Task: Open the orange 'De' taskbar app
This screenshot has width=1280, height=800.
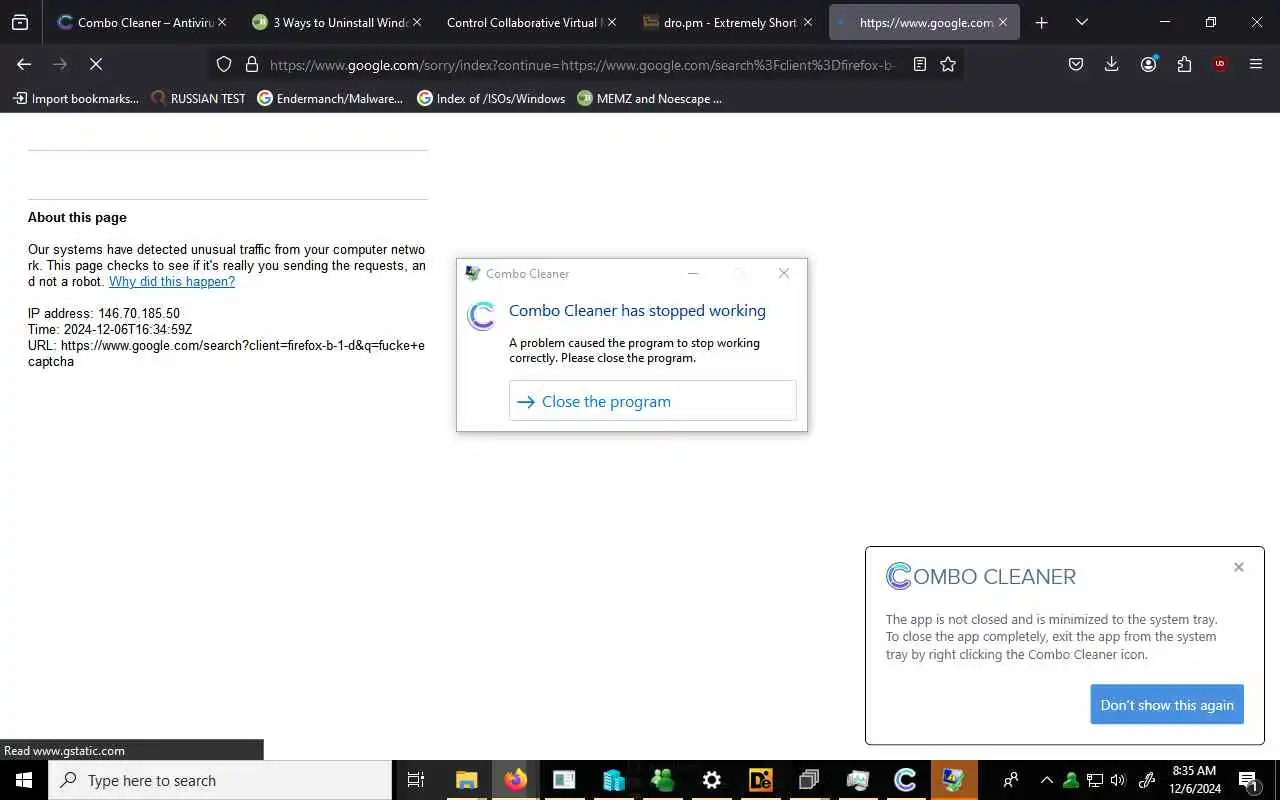Action: point(761,780)
